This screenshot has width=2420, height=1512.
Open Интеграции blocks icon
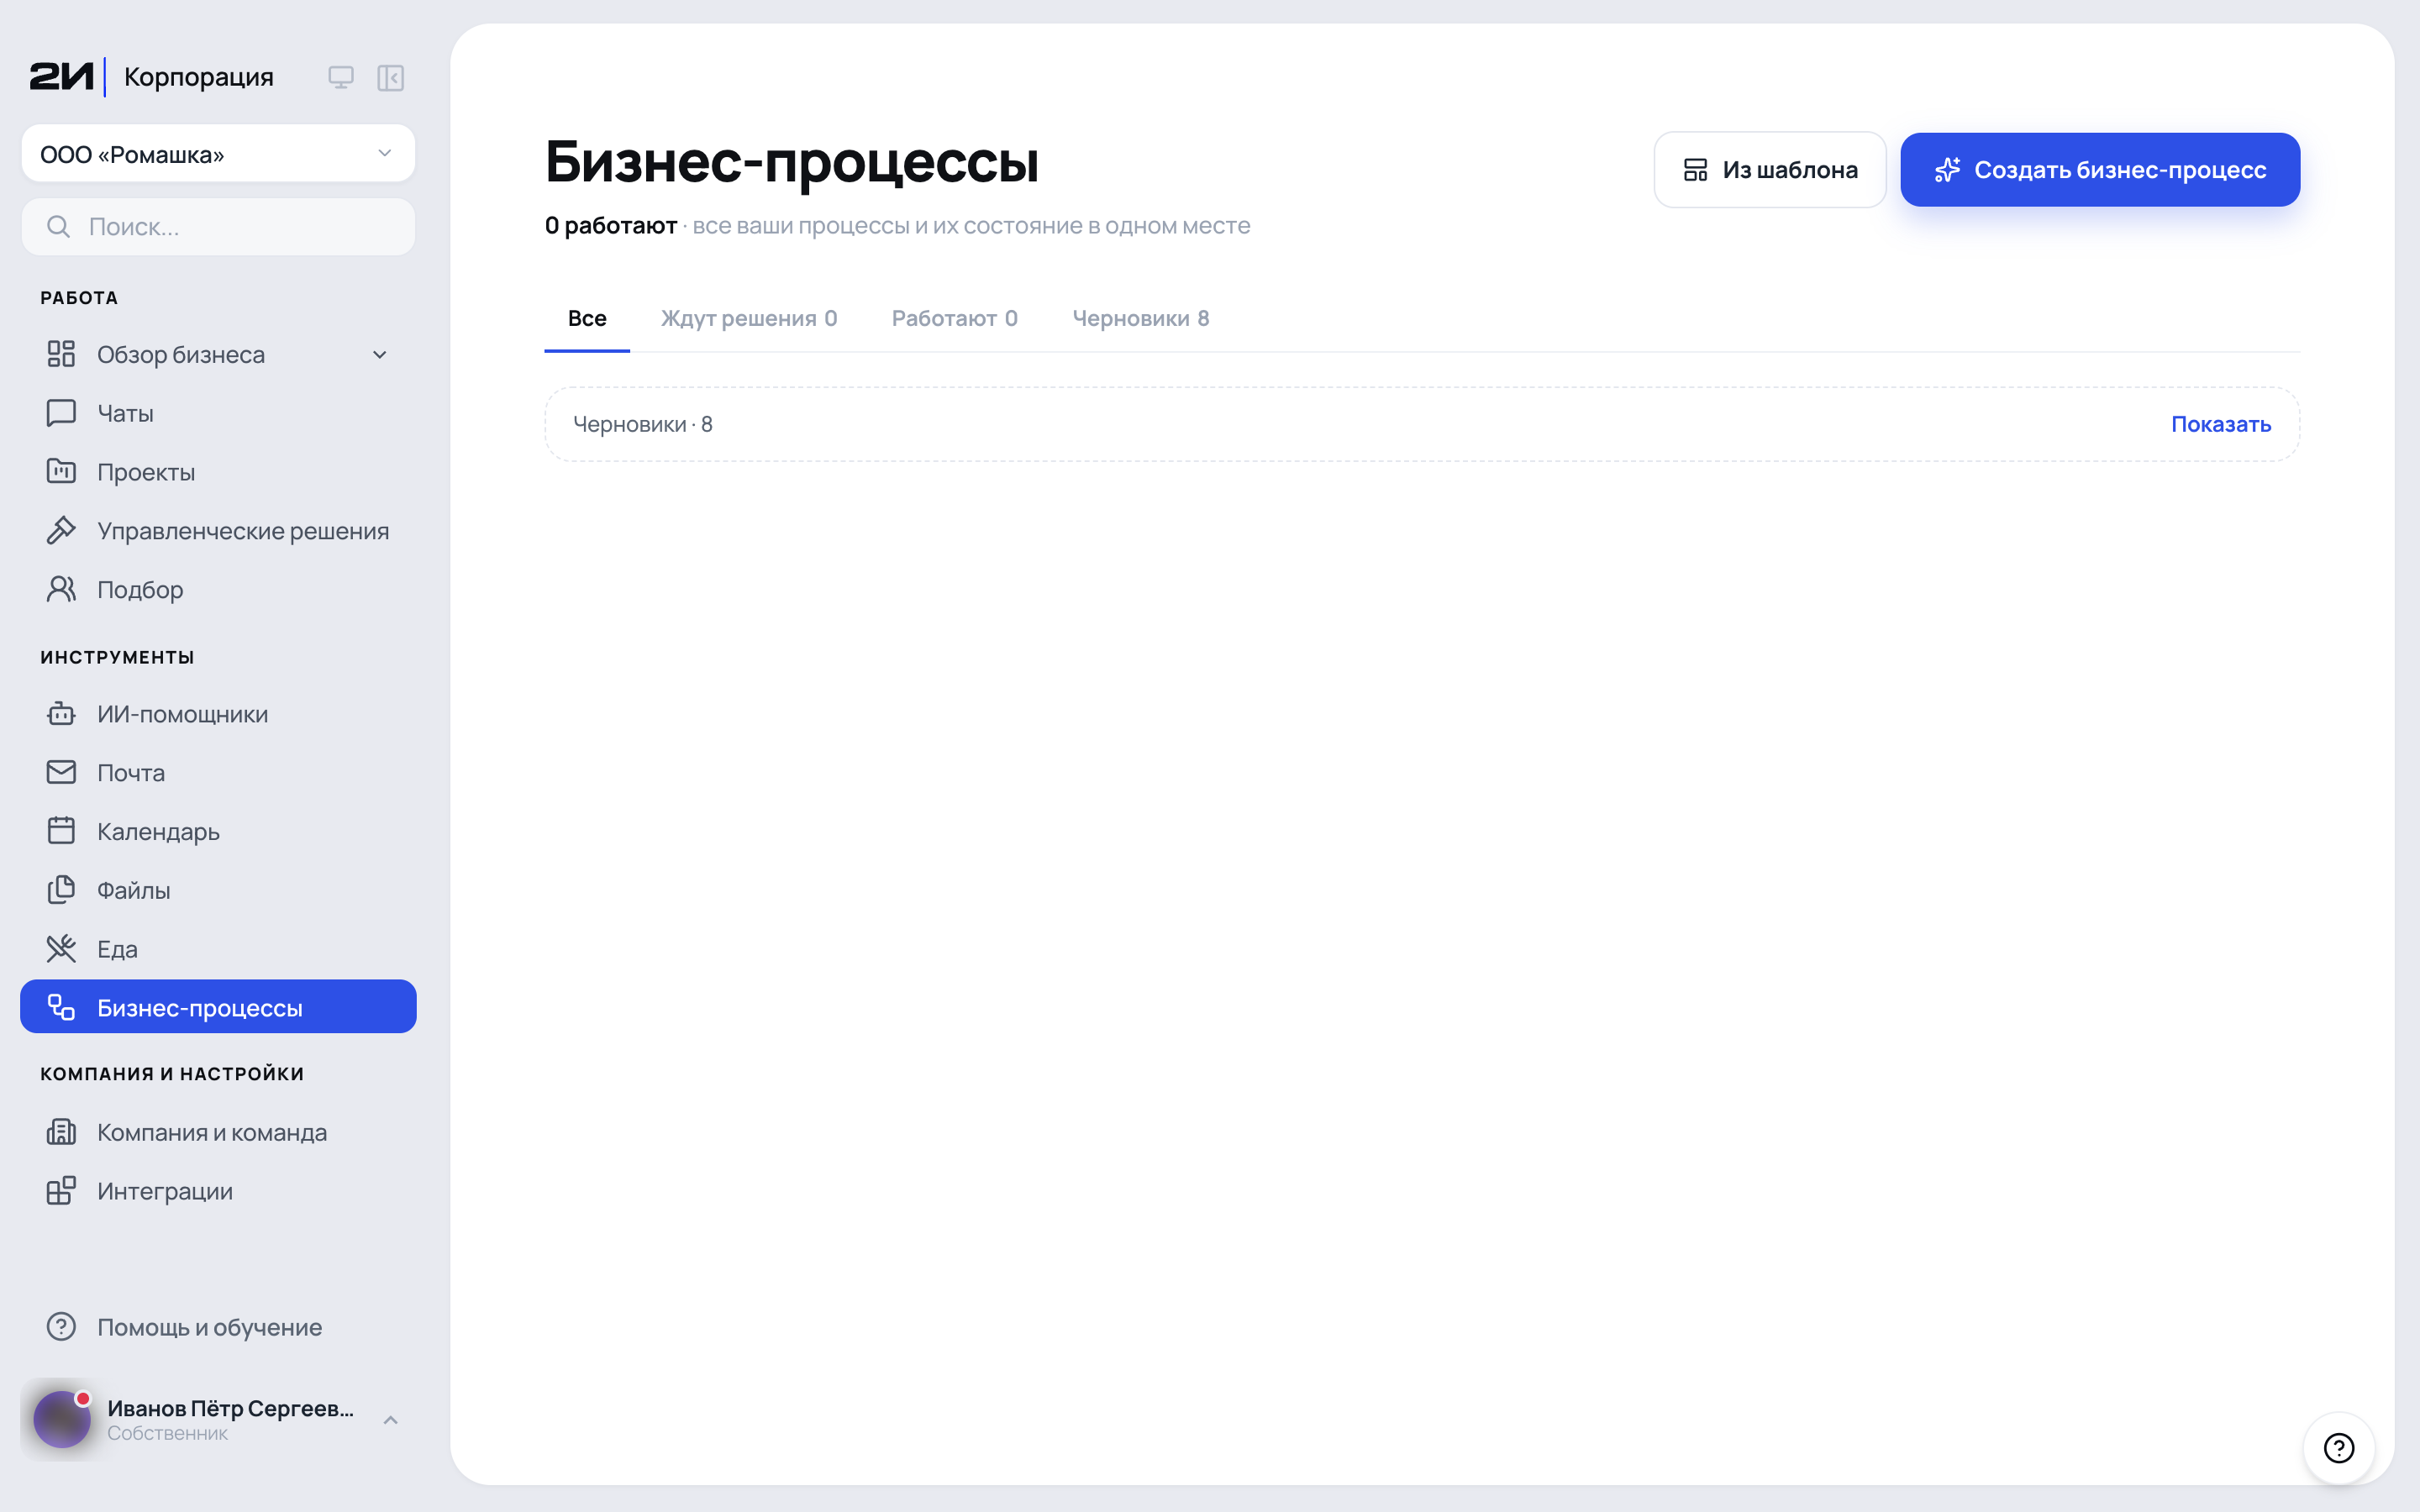pyautogui.click(x=61, y=1190)
